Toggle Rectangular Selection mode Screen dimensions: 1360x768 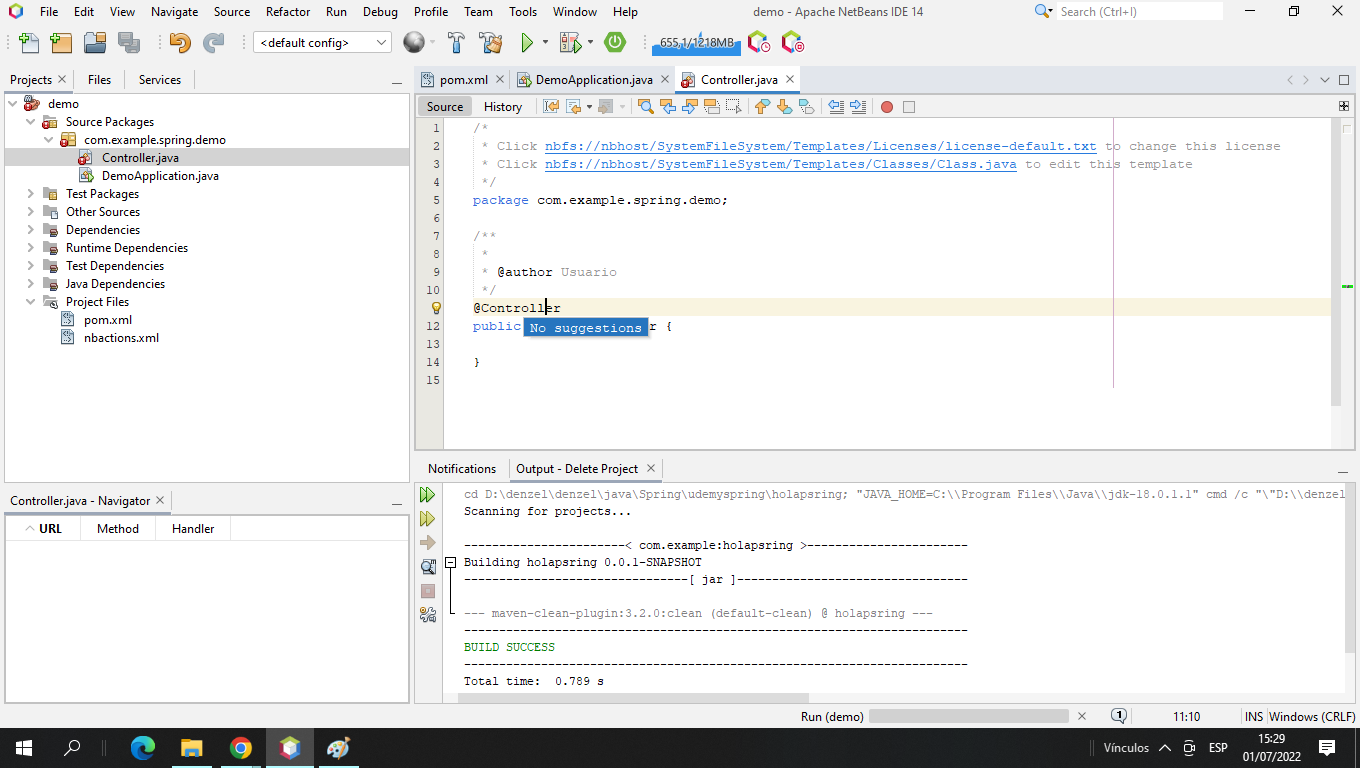[x=734, y=107]
